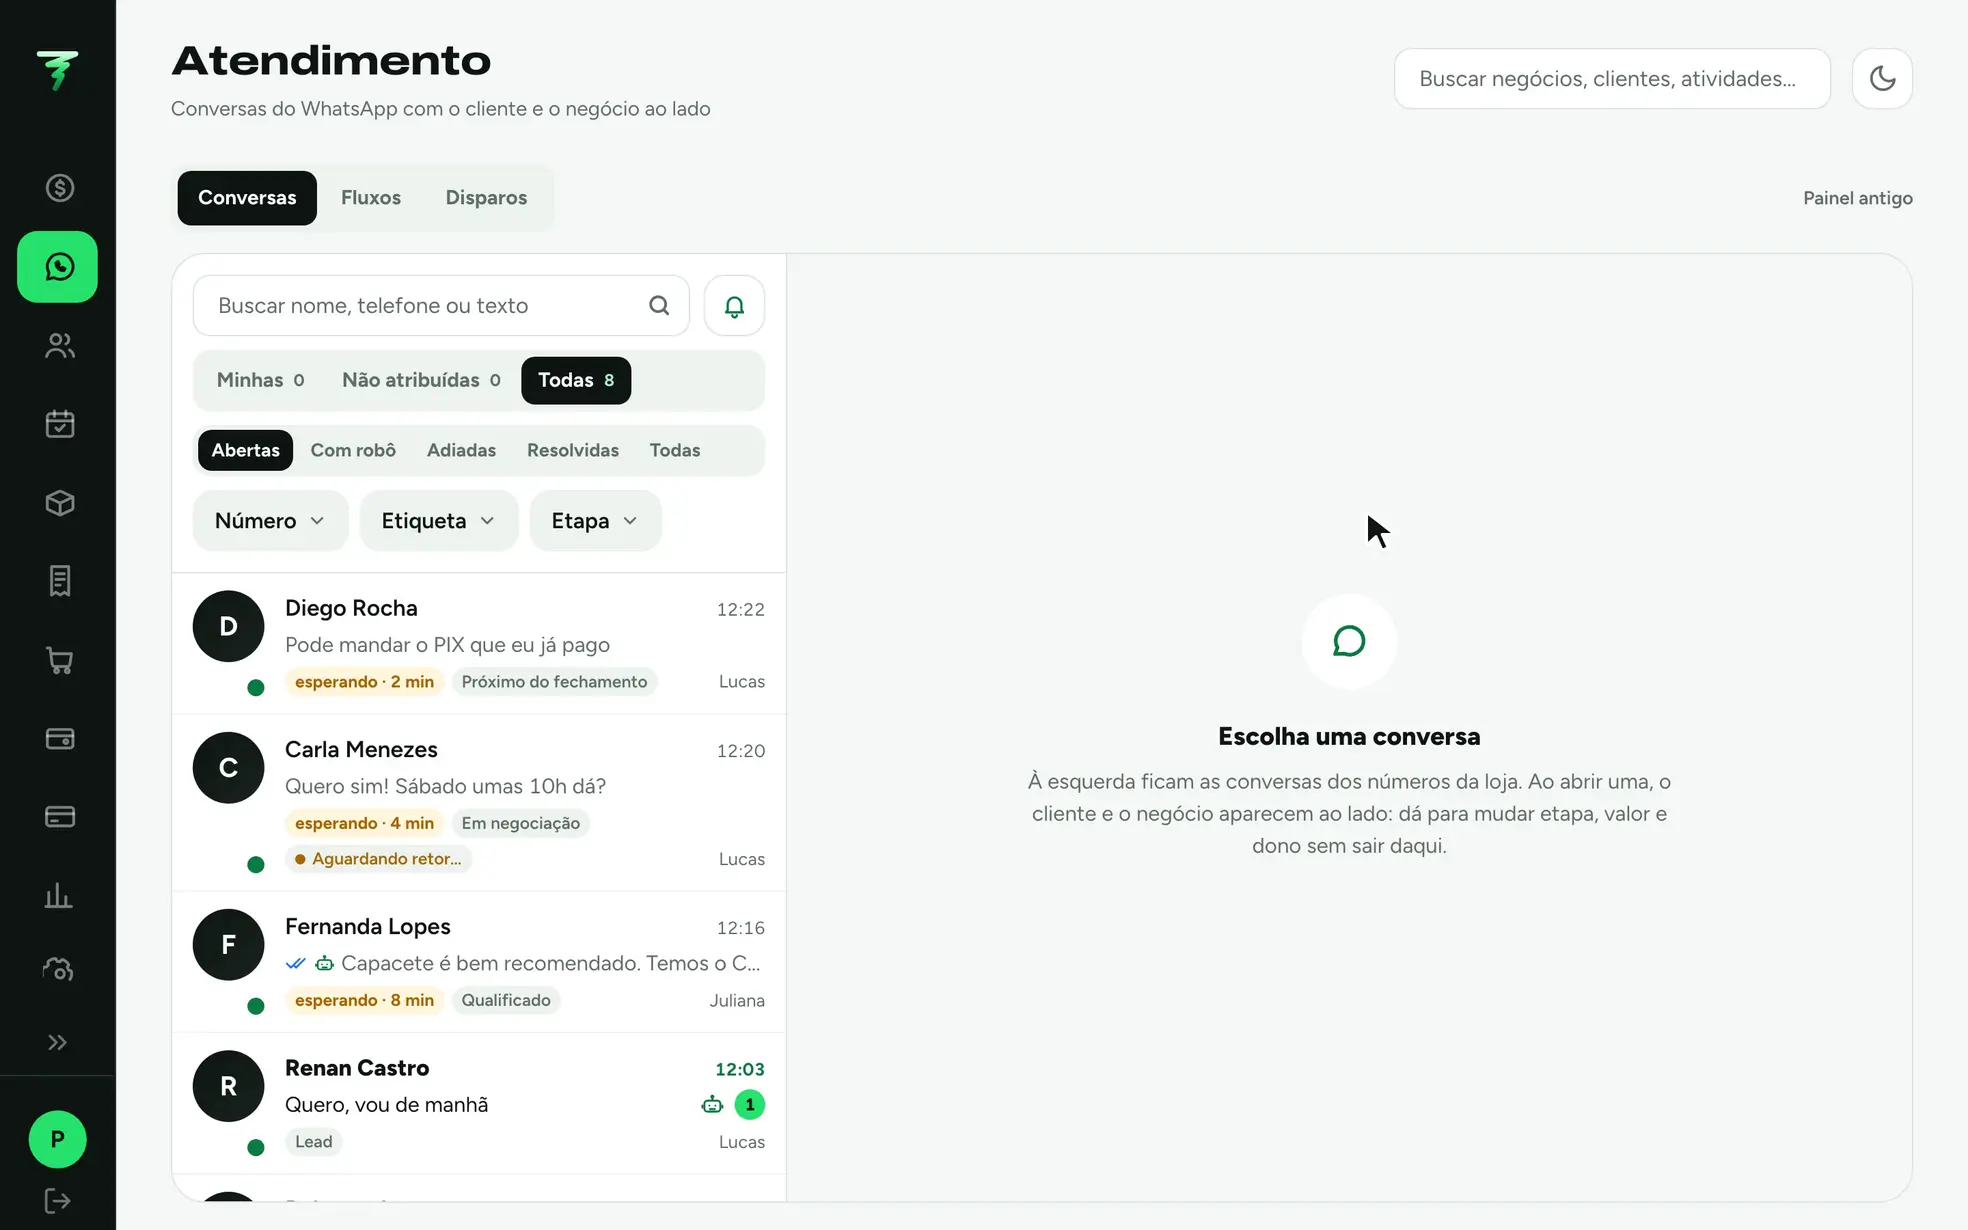The image size is (1968, 1230).
Task: Open the WhatsApp Atendimento sidebar icon
Action: point(57,267)
